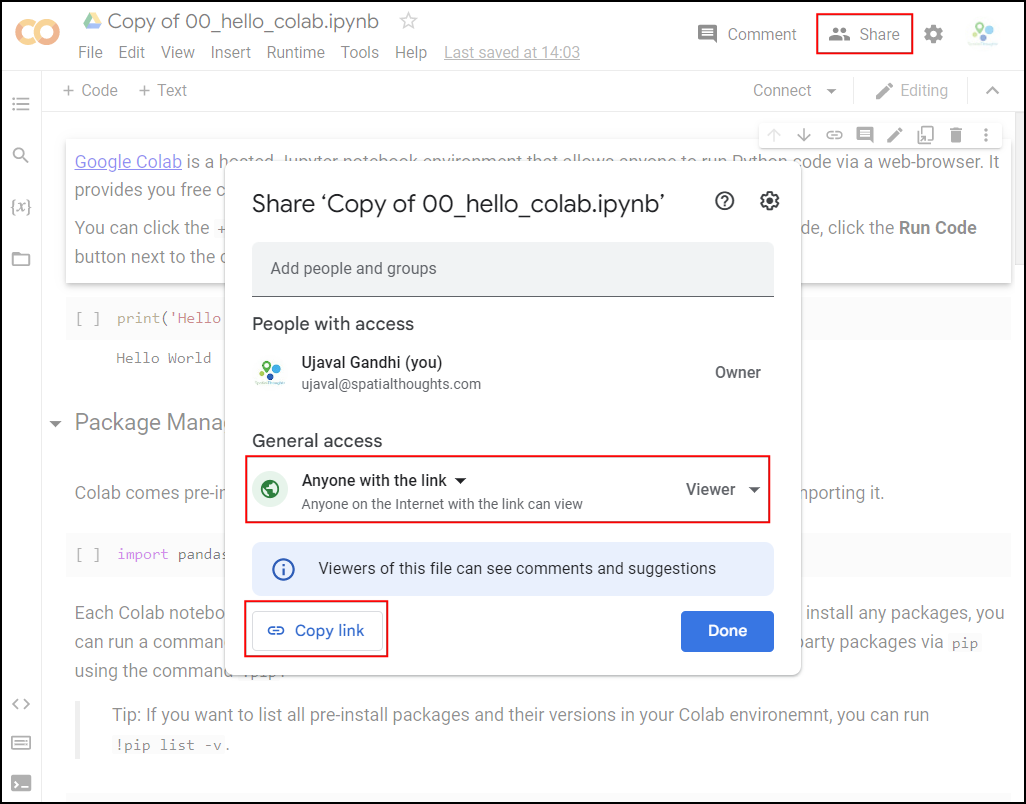
Task: Open the 'Anyone with the link' dropdown
Action: pos(384,481)
